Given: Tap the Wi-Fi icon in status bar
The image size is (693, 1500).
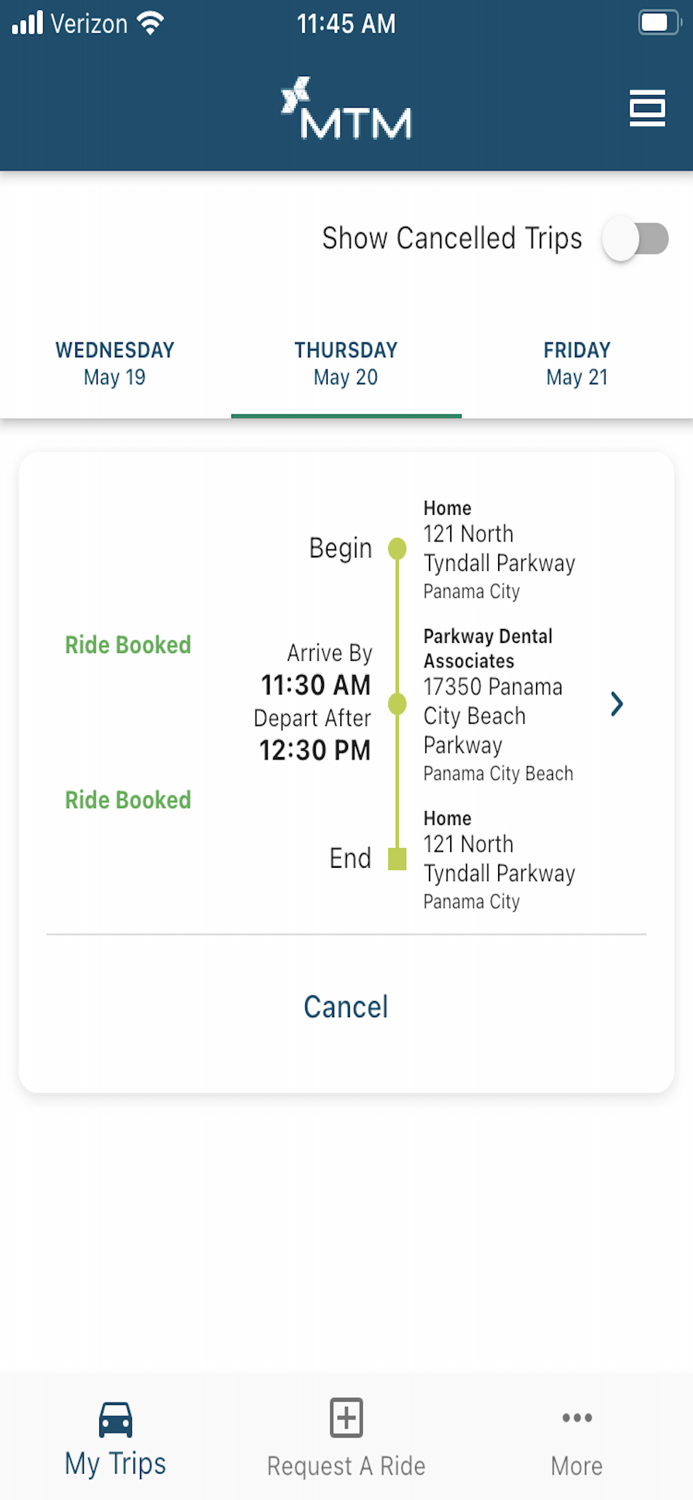Looking at the screenshot, I should tap(151, 23).
